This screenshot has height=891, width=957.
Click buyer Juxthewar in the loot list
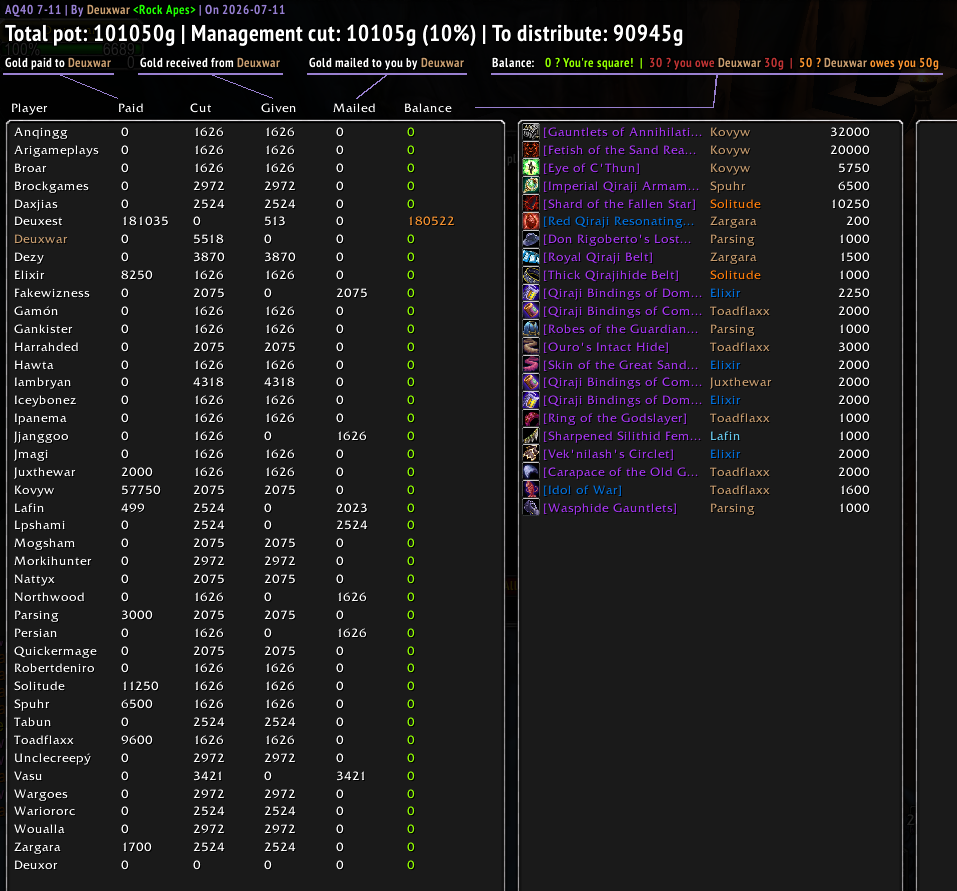click(740, 382)
